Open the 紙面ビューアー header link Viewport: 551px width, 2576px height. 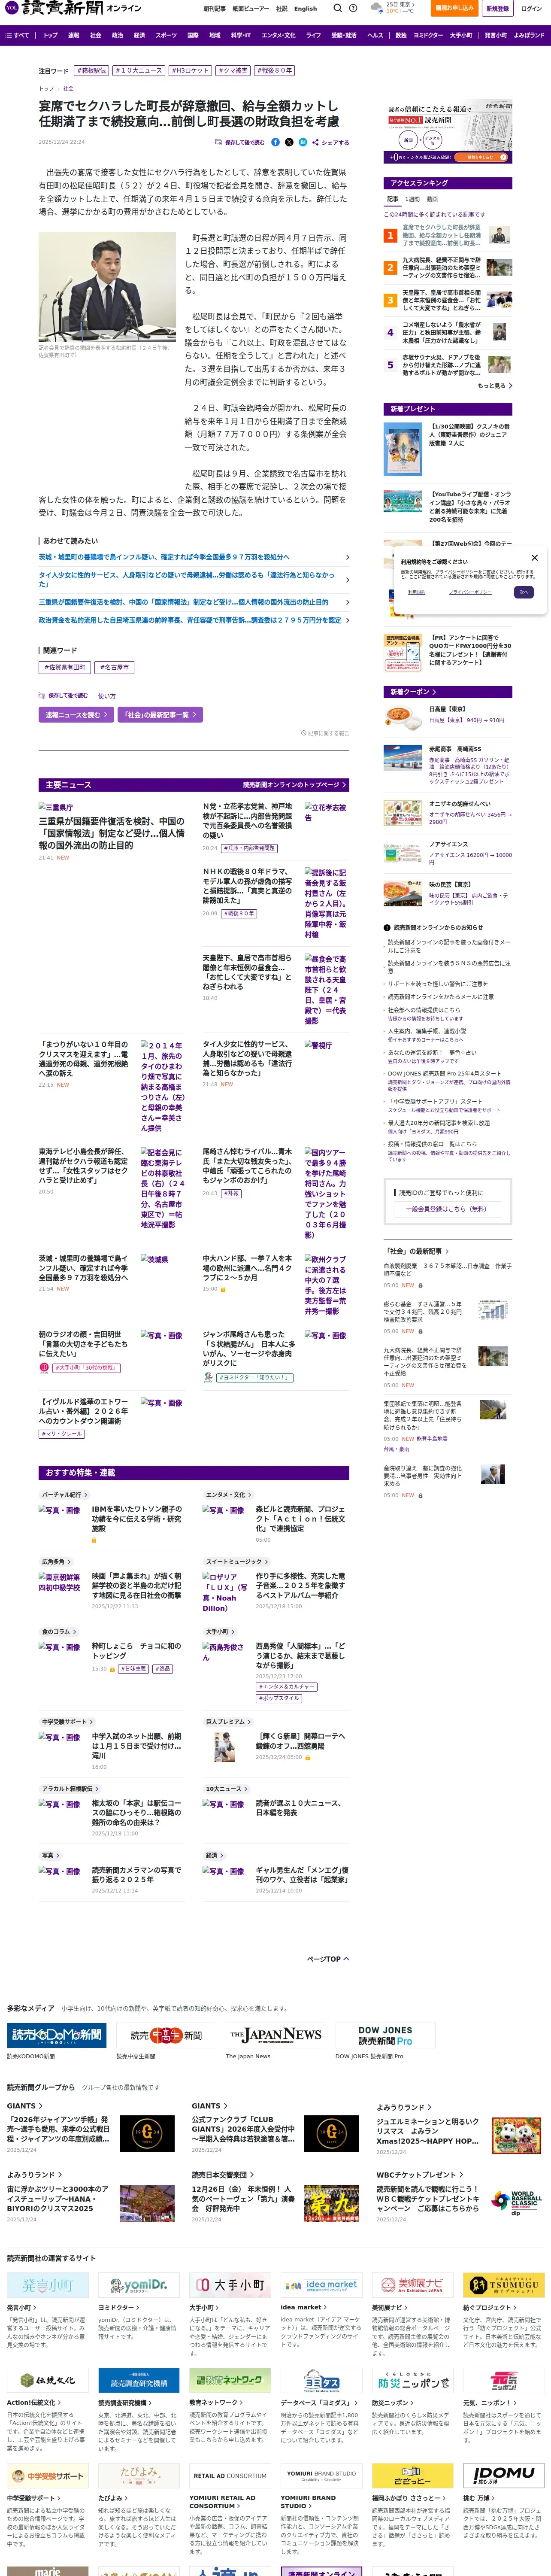[x=250, y=8]
